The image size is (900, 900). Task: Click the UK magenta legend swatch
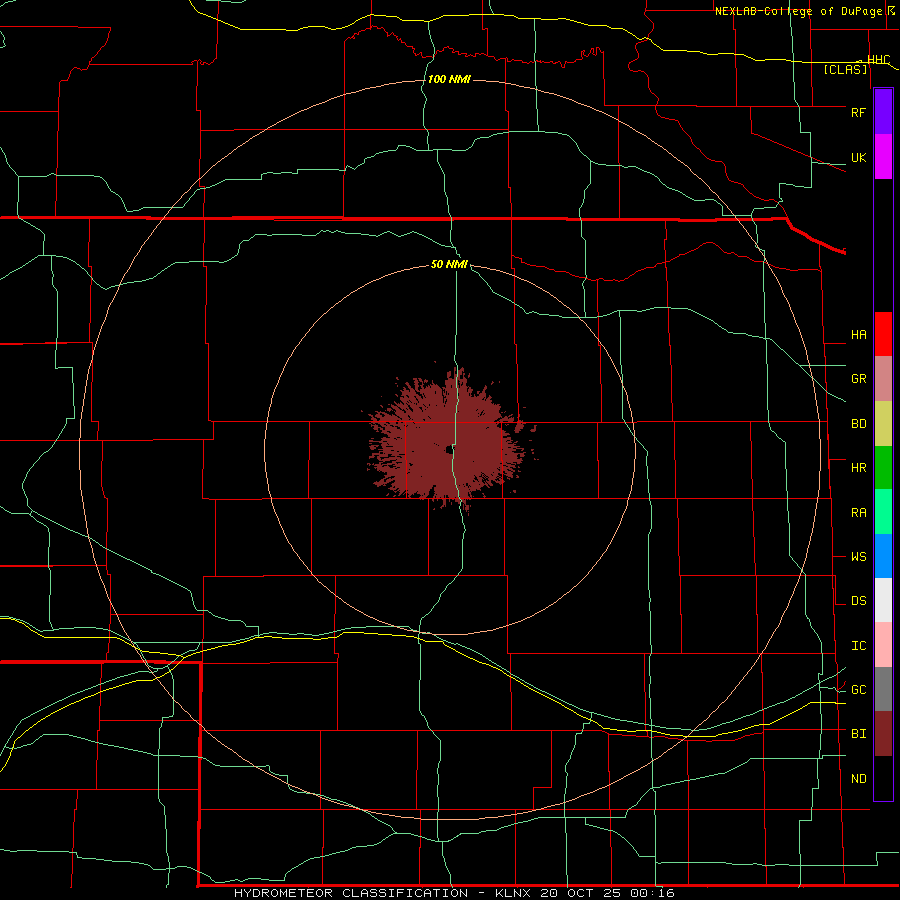click(883, 157)
